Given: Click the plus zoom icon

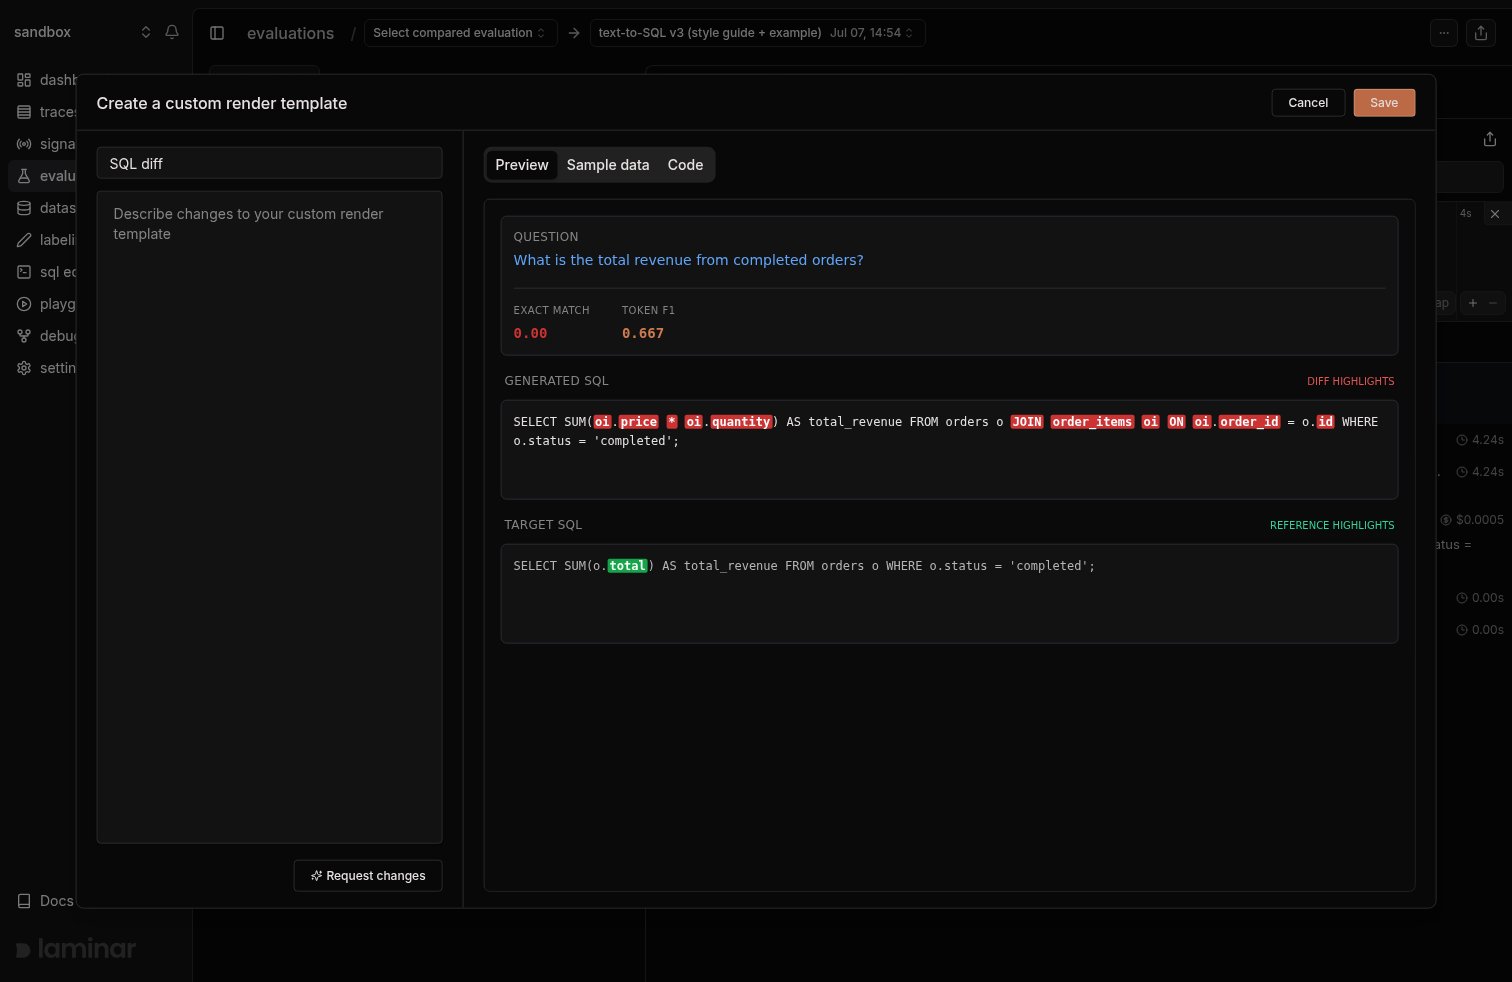Looking at the screenshot, I should point(1473,303).
